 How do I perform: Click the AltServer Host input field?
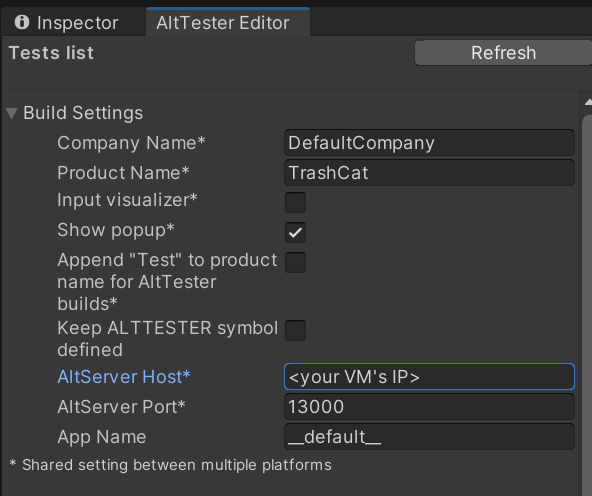429,377
